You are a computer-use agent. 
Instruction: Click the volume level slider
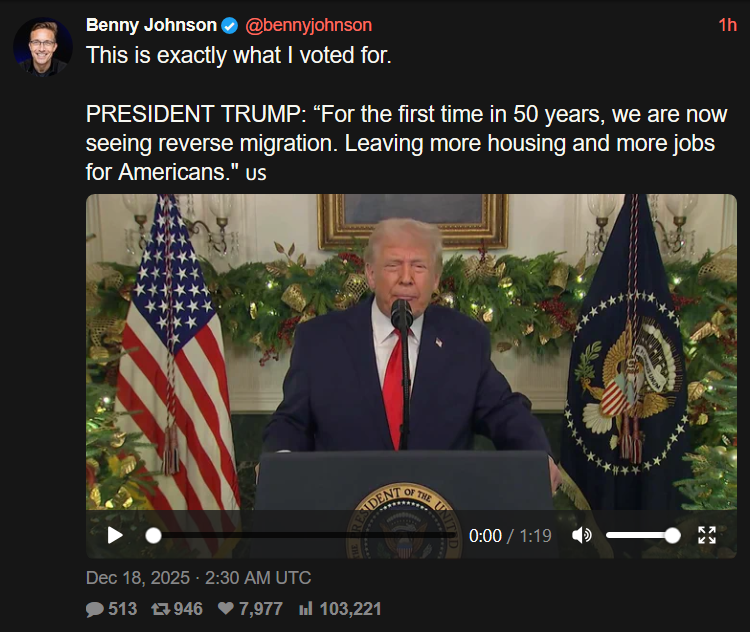[640, 535]
